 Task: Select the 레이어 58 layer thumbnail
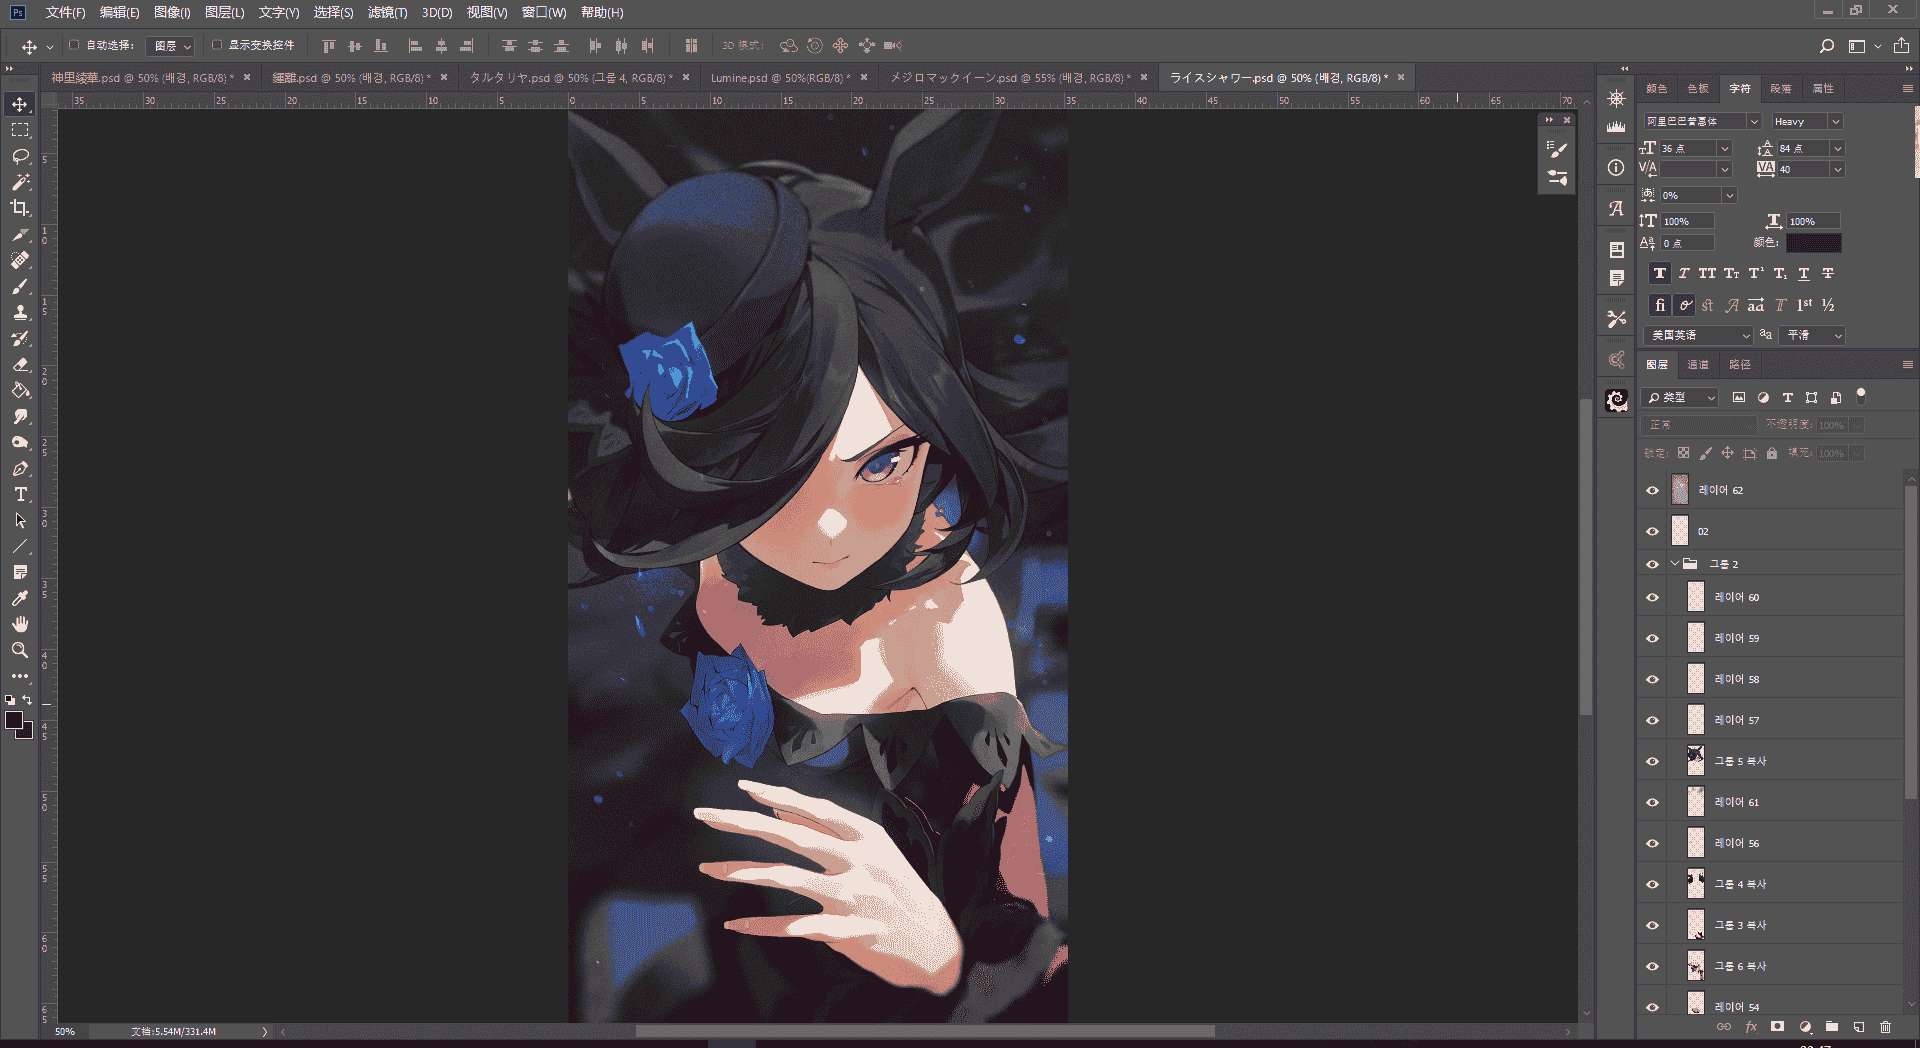(x=1695, y=678)
